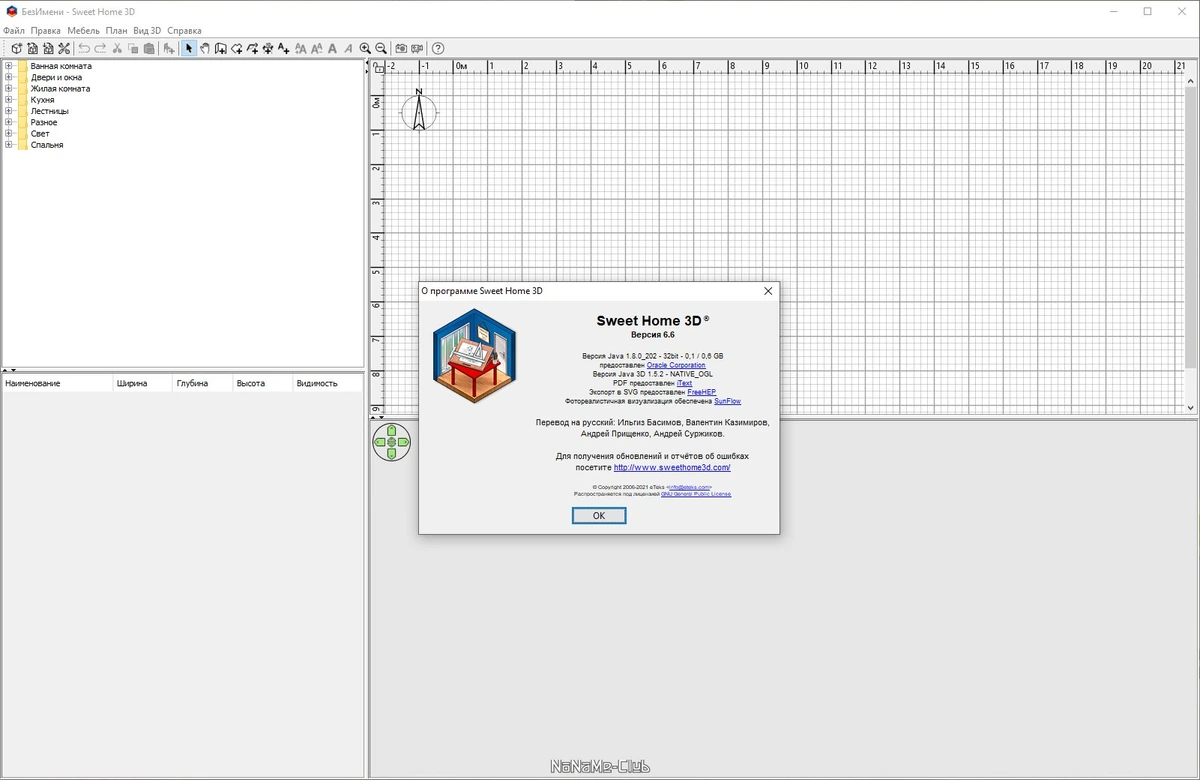Viewport: 1200px width, 780px height.
Task: Select the Add text tool
Action: 283,48
